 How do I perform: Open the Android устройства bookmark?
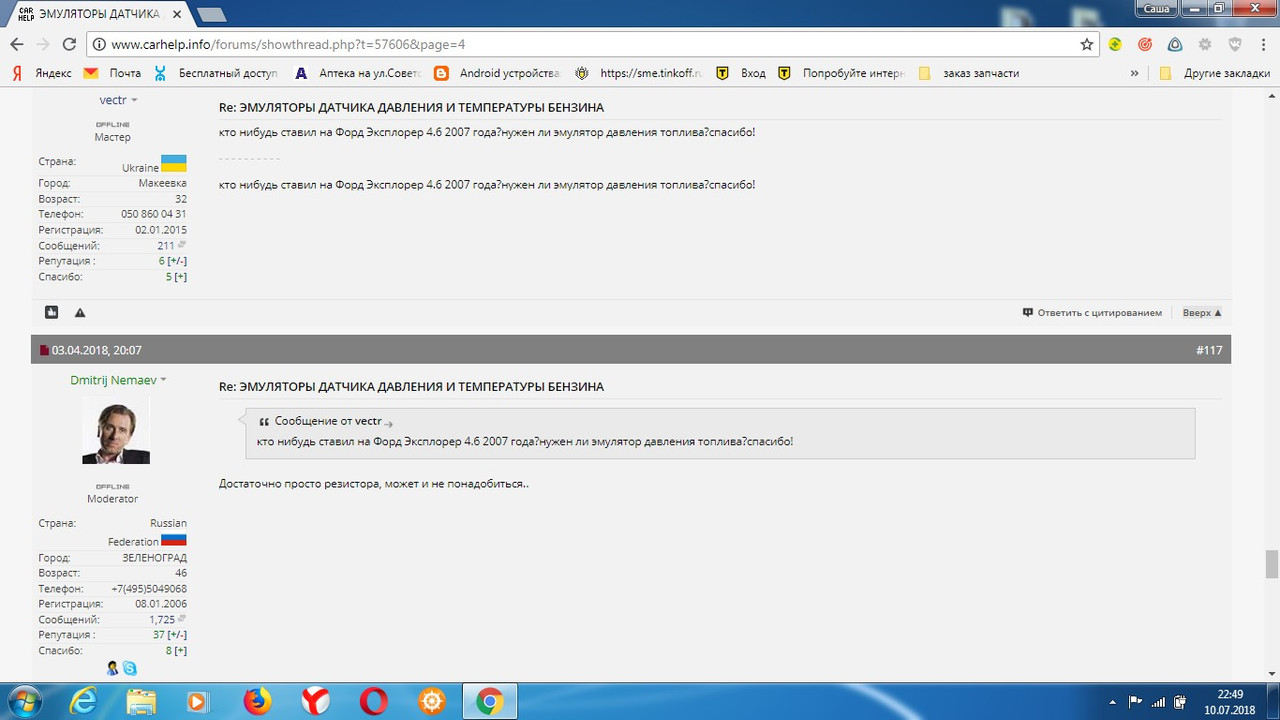(497, 73)
